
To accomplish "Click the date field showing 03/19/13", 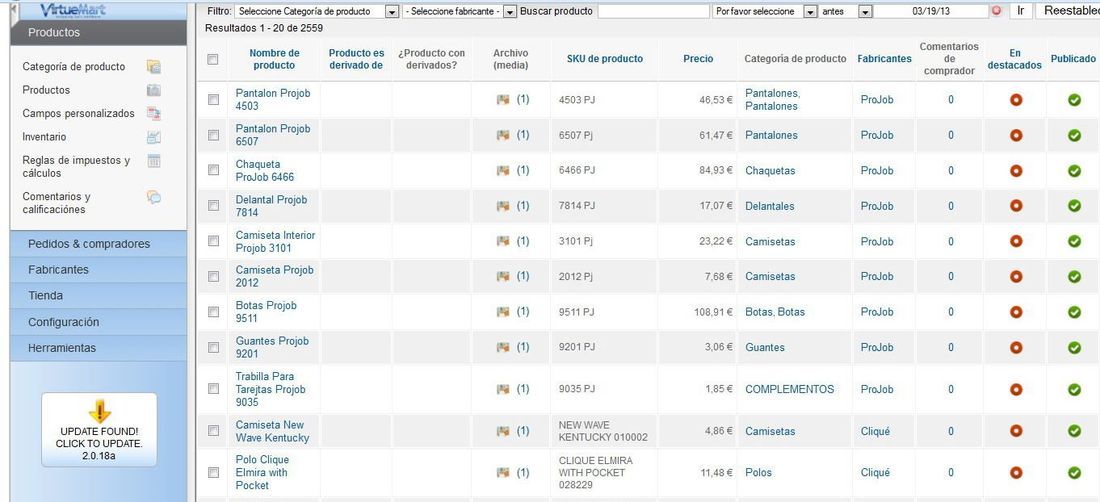I will [931, 11].
